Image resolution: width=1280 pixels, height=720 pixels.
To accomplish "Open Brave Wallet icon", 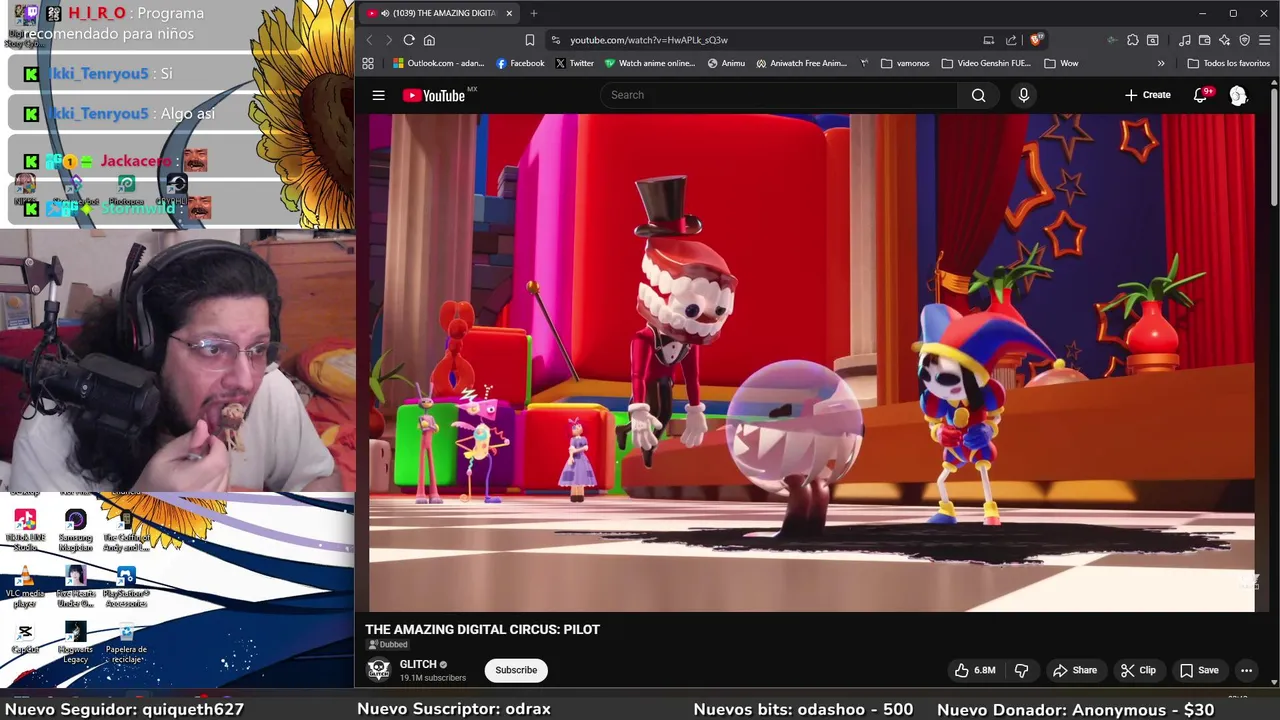I will [1204, 40].
